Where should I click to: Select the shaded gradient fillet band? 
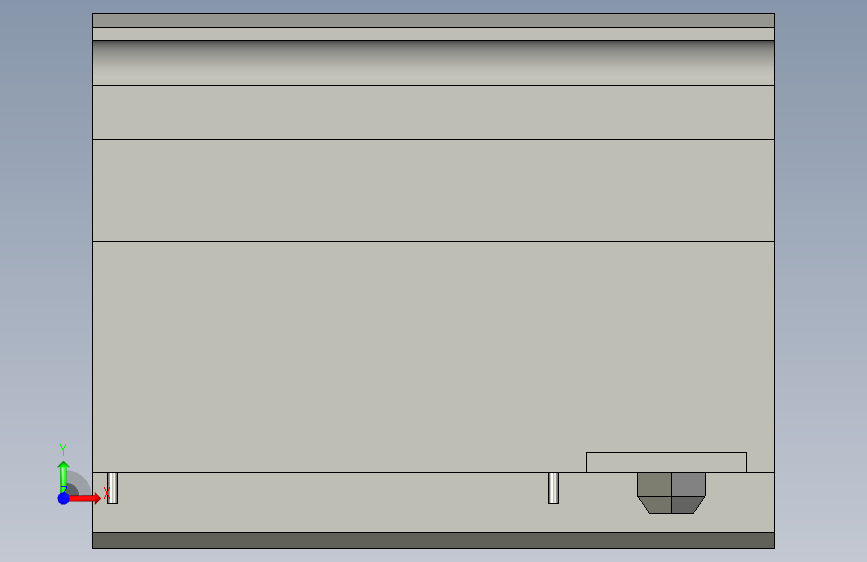click(434, 63)
